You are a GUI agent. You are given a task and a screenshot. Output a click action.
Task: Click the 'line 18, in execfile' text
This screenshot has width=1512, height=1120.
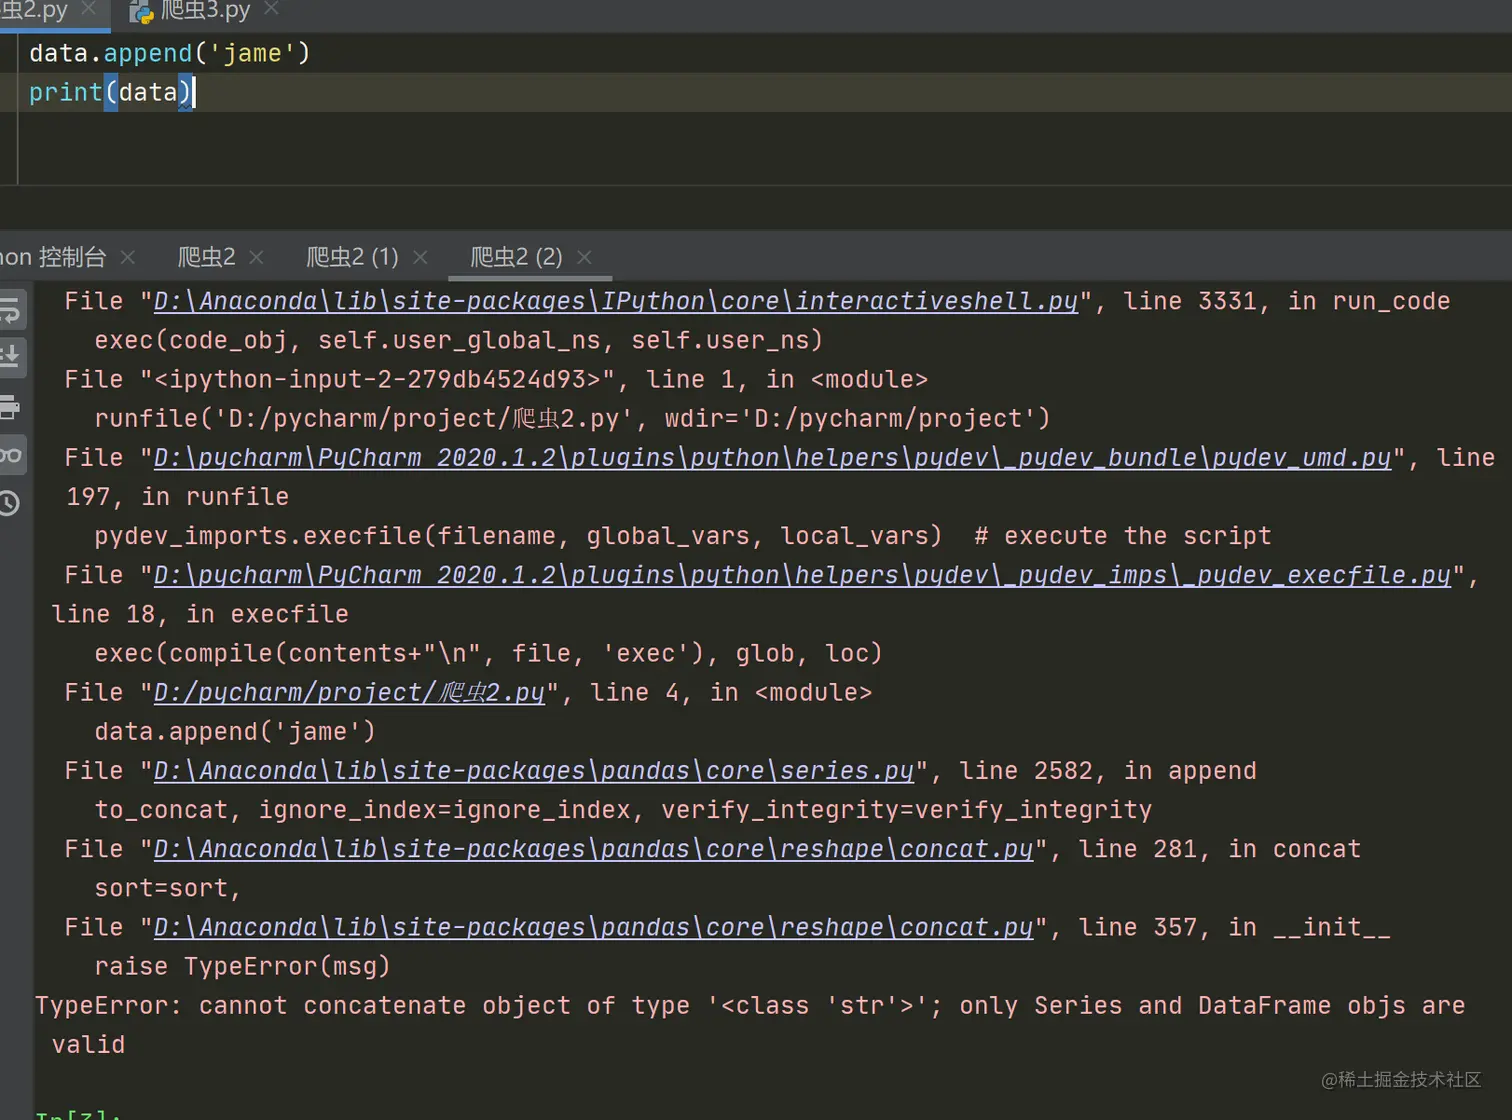200,614
